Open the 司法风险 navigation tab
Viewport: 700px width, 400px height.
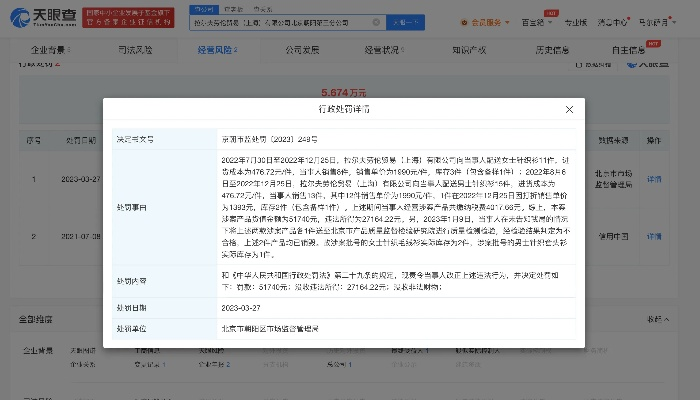(135, 50)
